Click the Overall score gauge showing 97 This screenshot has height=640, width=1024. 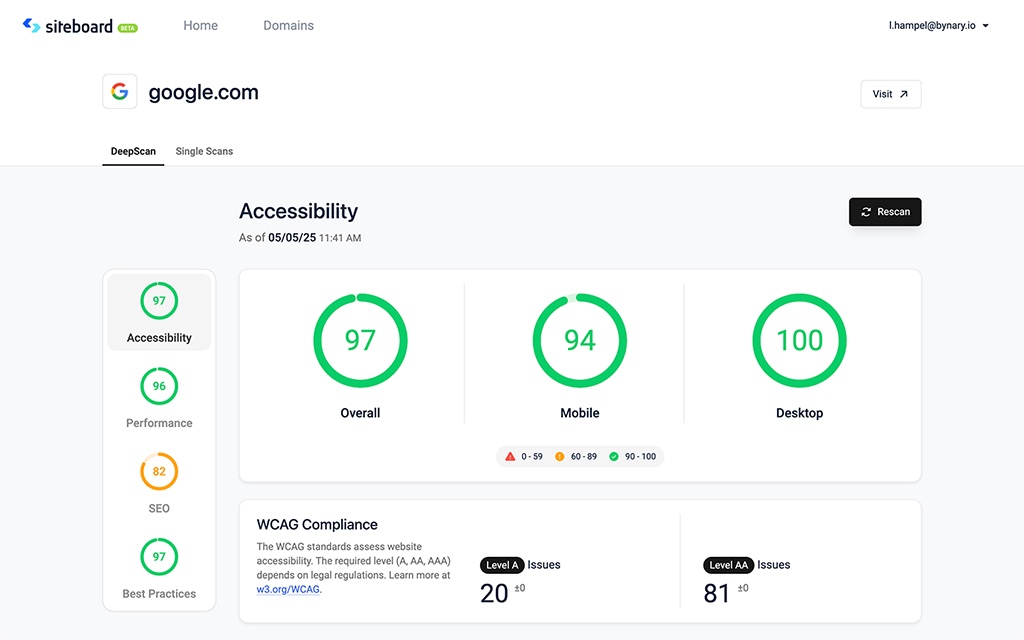pyautogui.click(x=360, y=340)
